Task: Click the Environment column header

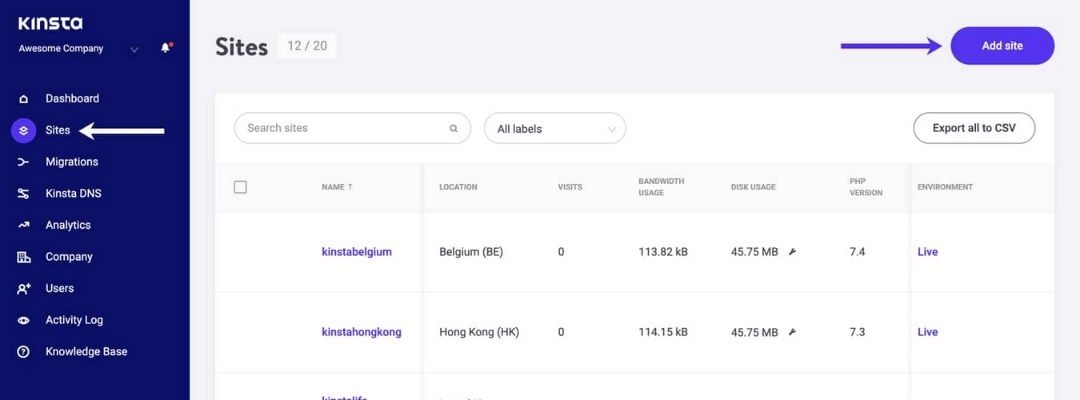Action: click(945, 187)
